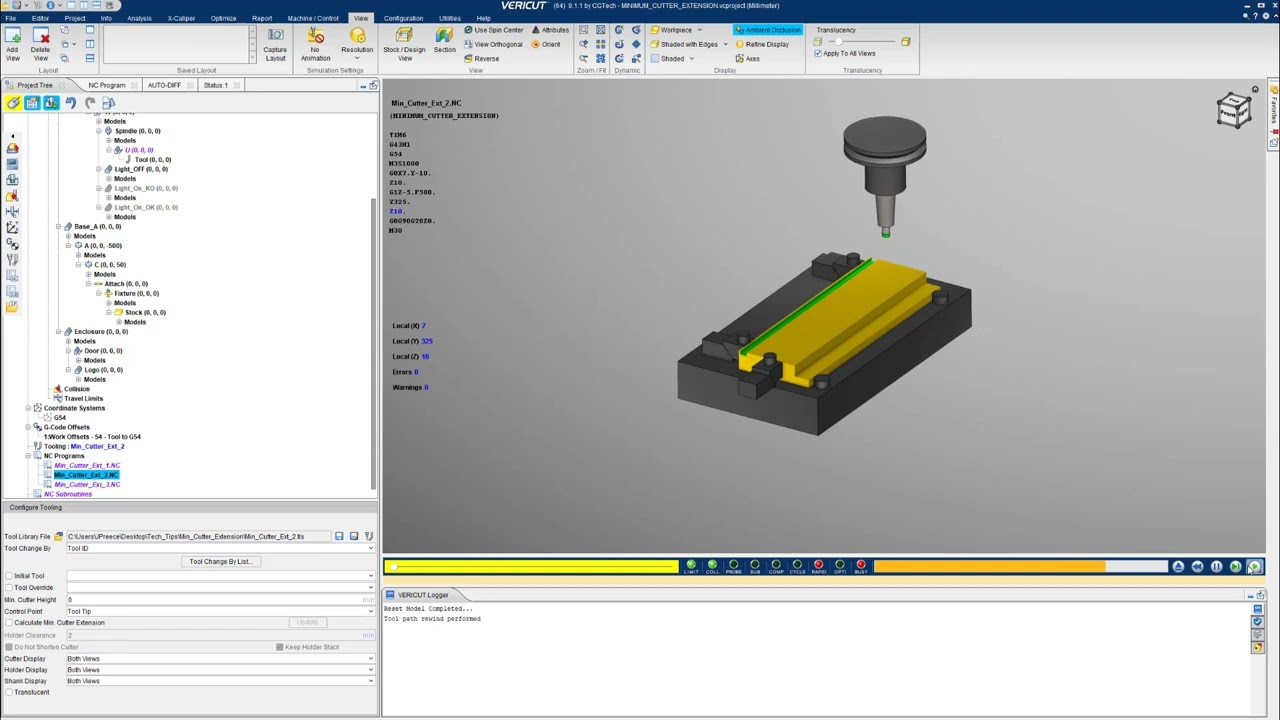This screenshot has height=720, width=1280.
Task: Click the undo arrow in Project Tree toolbar
Action: click(x=70, y=103)
